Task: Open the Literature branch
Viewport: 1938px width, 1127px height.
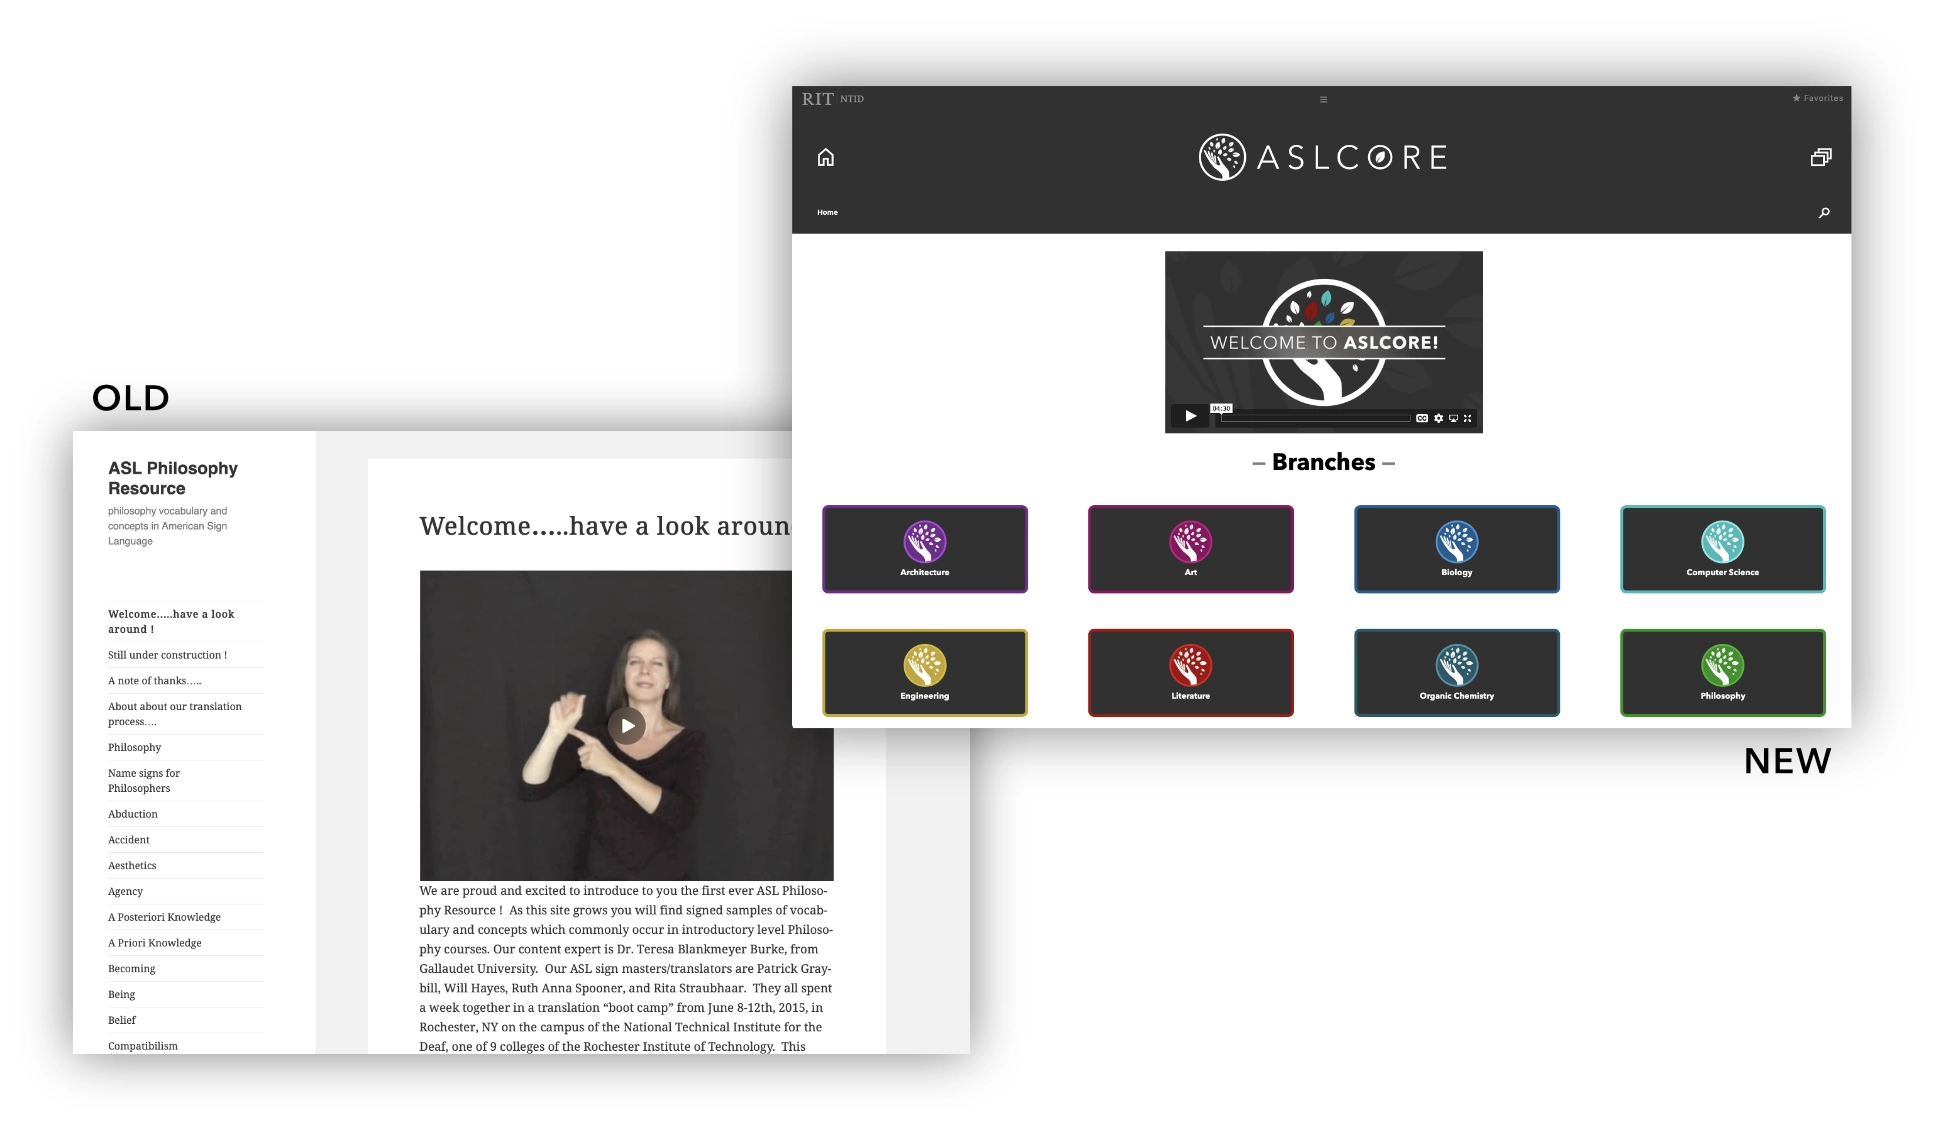Action: tap(1190, 672)
